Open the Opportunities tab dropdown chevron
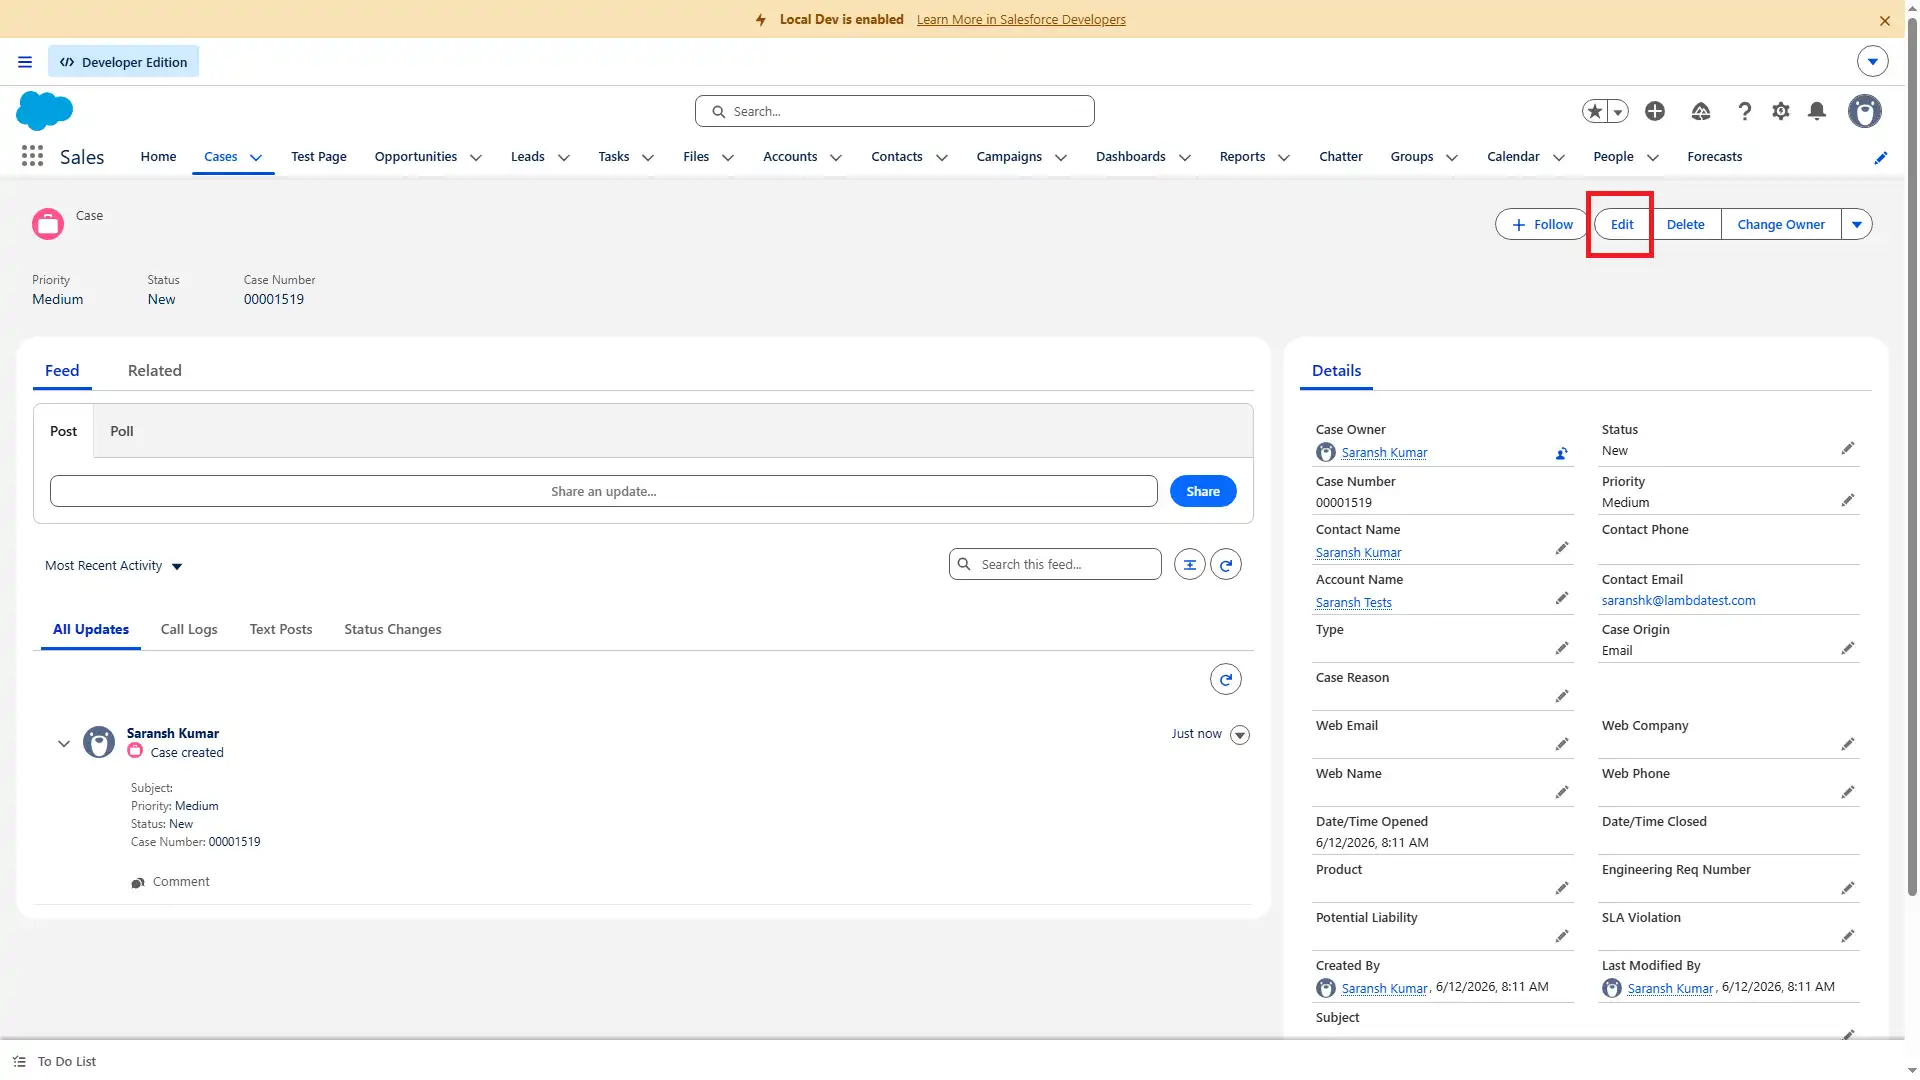1920x1080 pixels. tap(476, 158)
